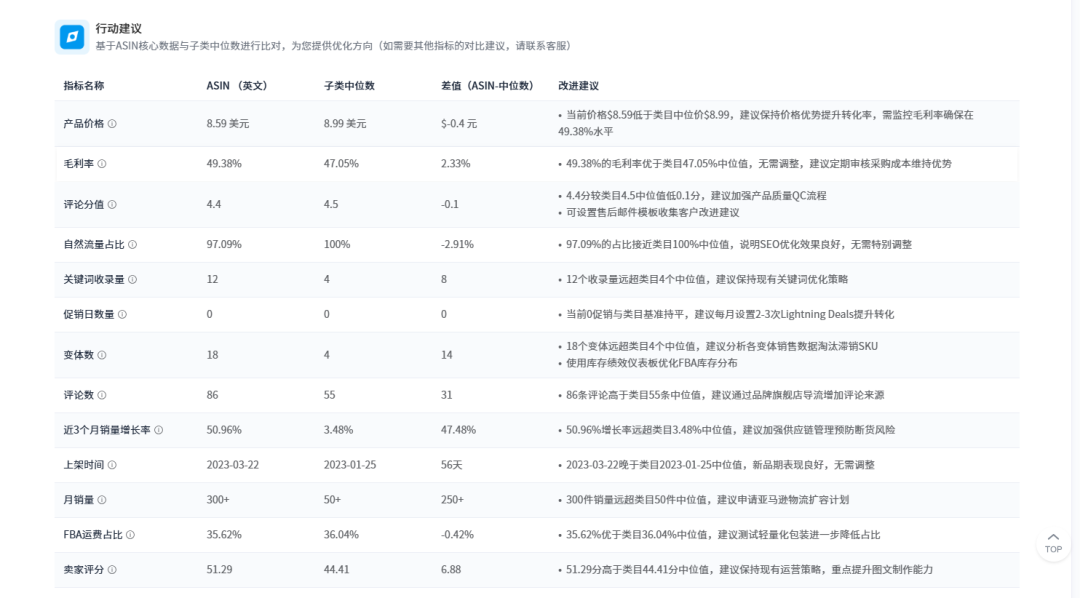Image resolution: width=1080 pixels, height=598 pixels.
Task: Click info icon beside FBA运费占比
Action: pyautogui.click(x=130, y=535)
